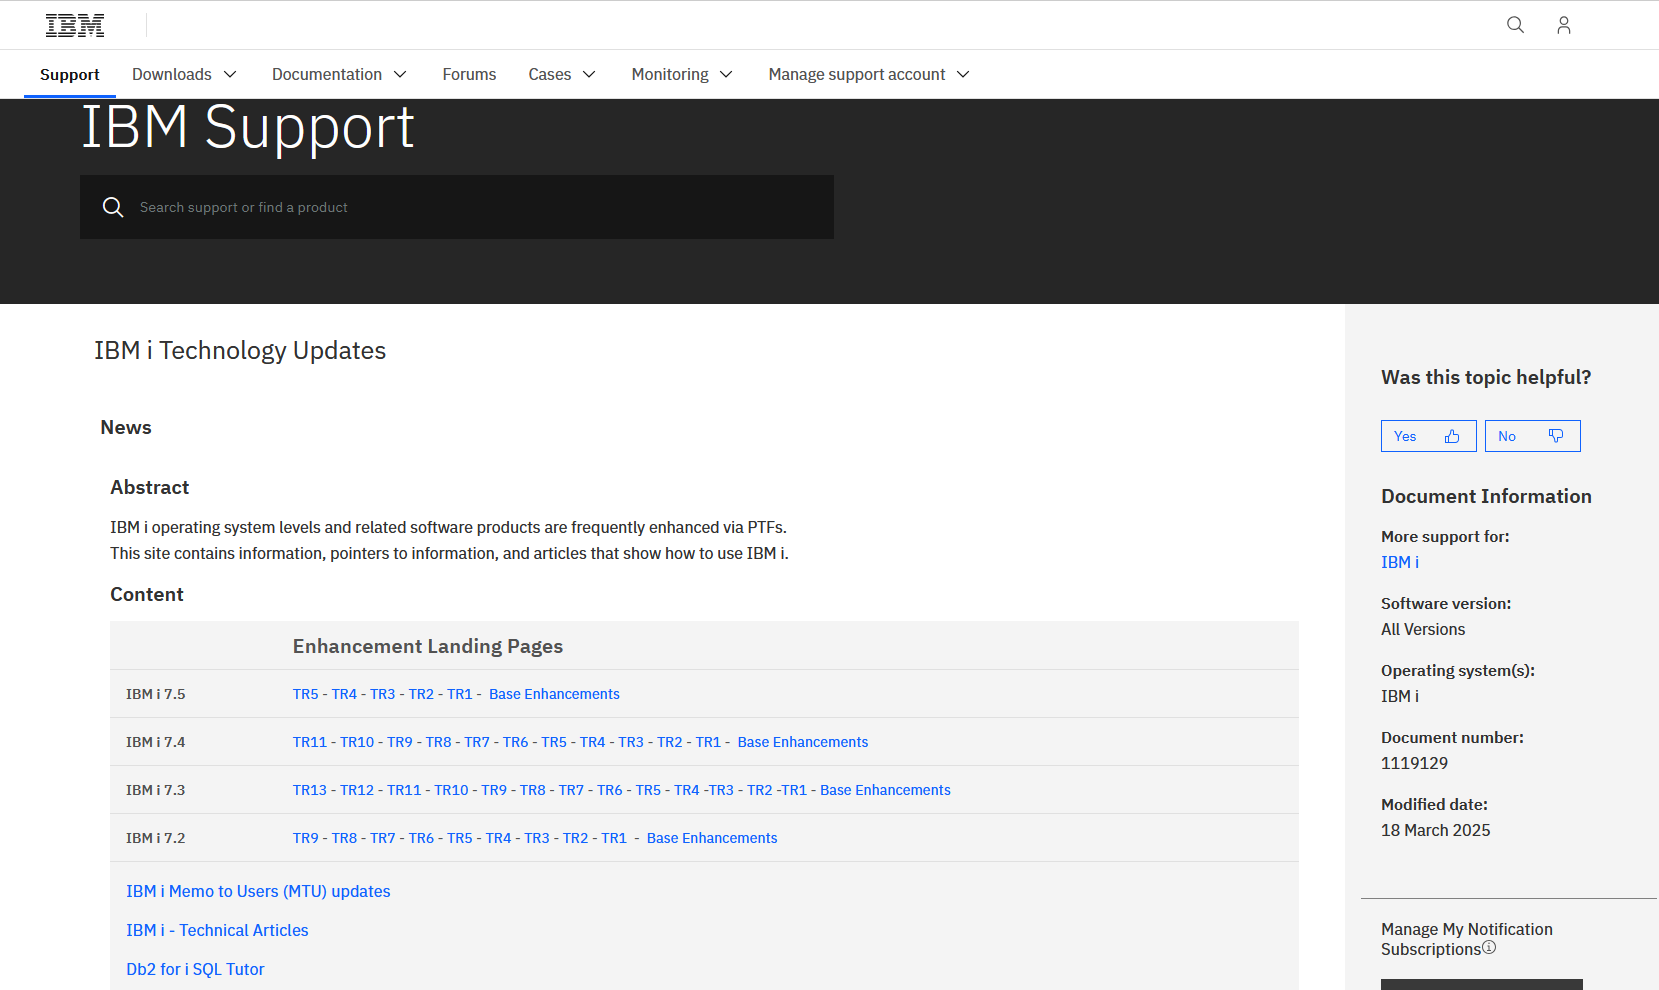Open TR10 in the IBM i 7.4 row

coord(357,742)
